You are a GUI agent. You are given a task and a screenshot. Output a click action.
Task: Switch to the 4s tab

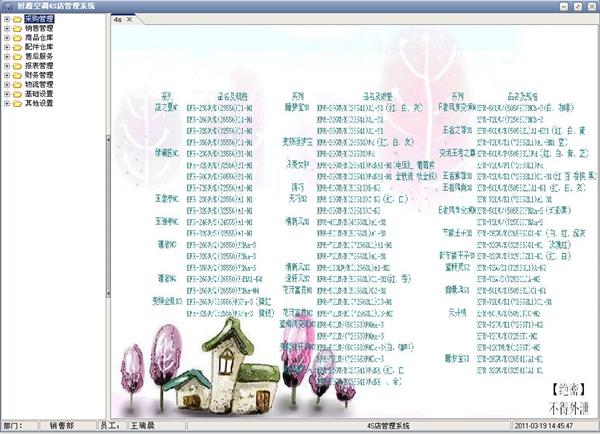click(118, 19)
